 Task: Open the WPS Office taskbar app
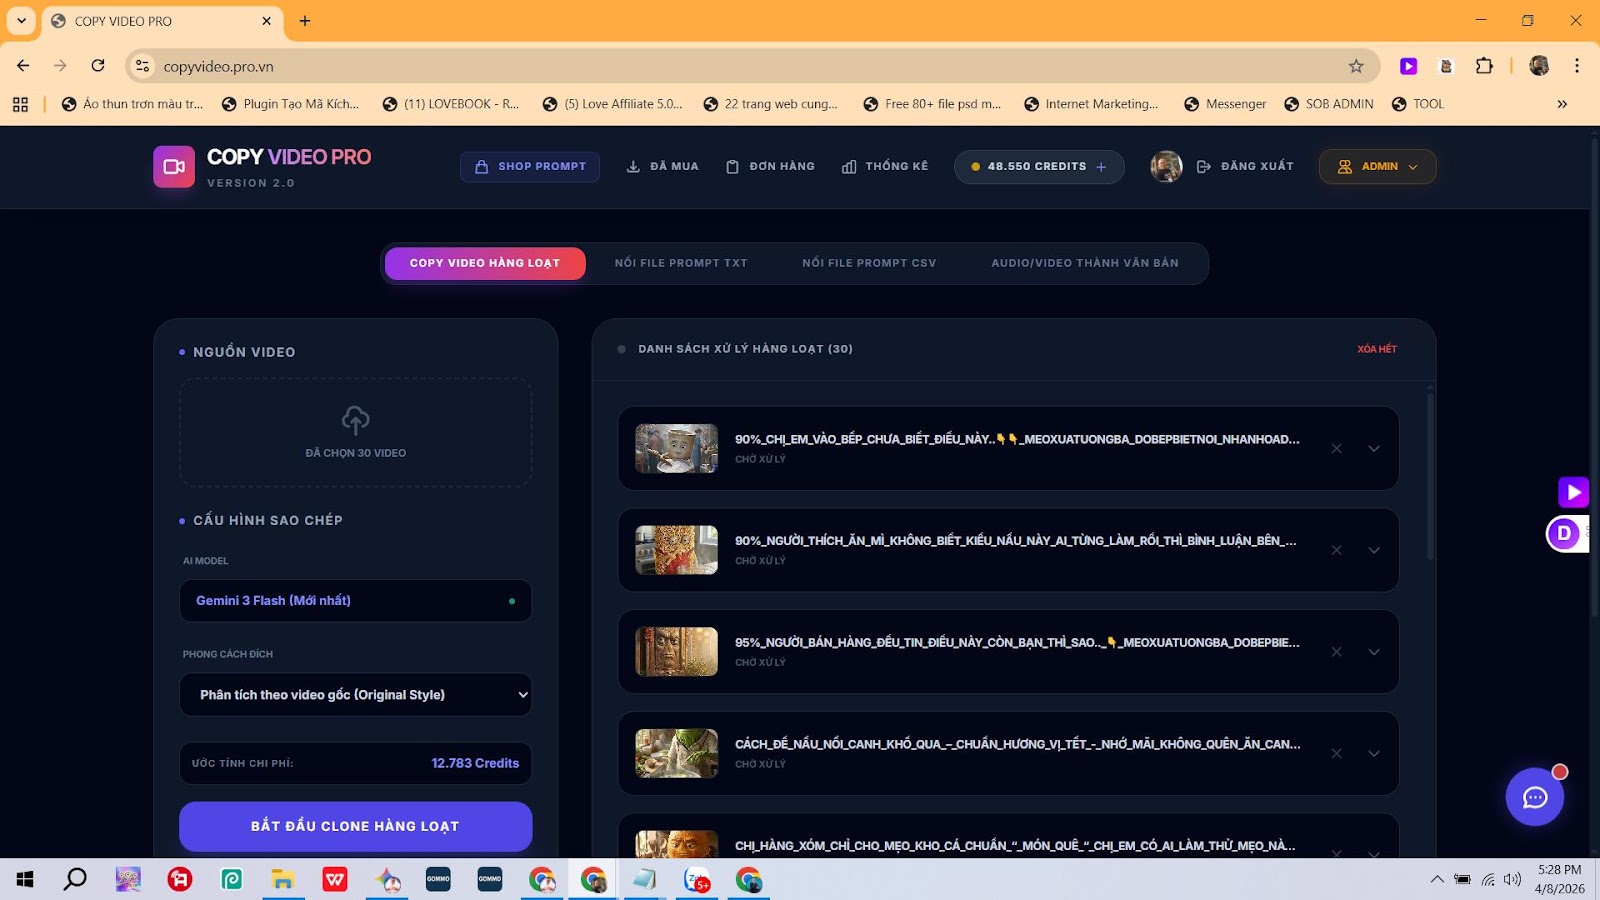[335, 880]
